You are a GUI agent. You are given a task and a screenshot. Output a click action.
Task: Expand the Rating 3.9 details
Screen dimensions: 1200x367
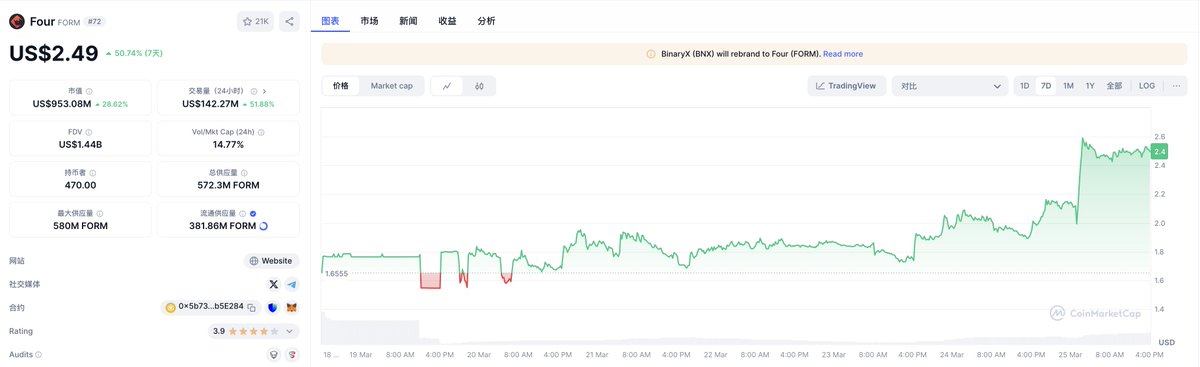(291, 331)
